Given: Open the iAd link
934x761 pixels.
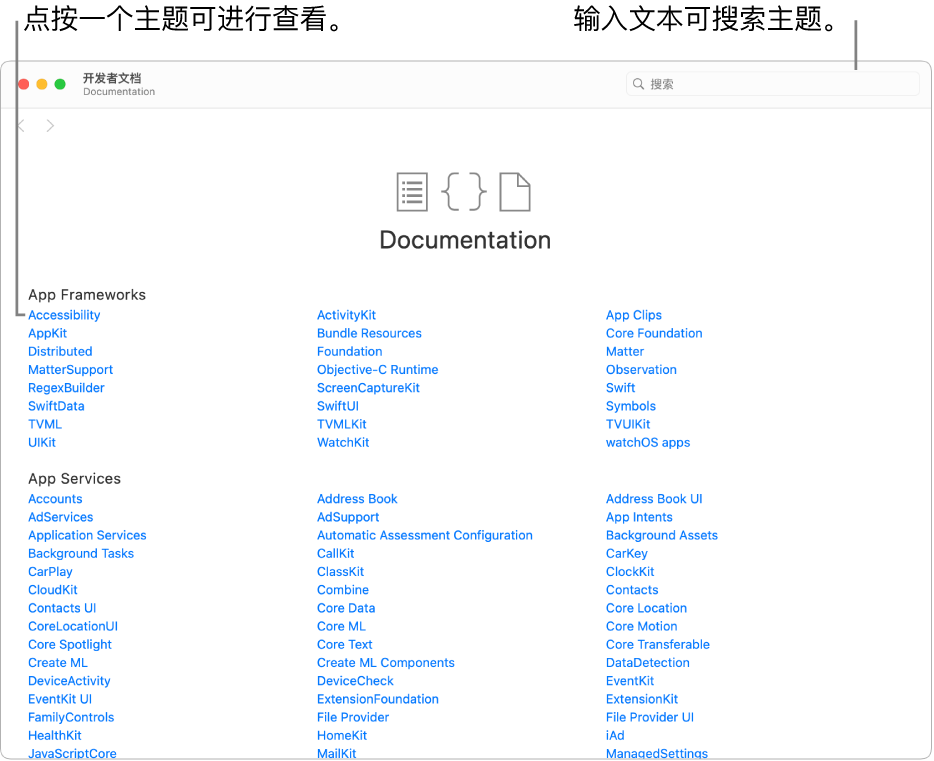Looking at the screenshot, I should (x=615, y=735).
